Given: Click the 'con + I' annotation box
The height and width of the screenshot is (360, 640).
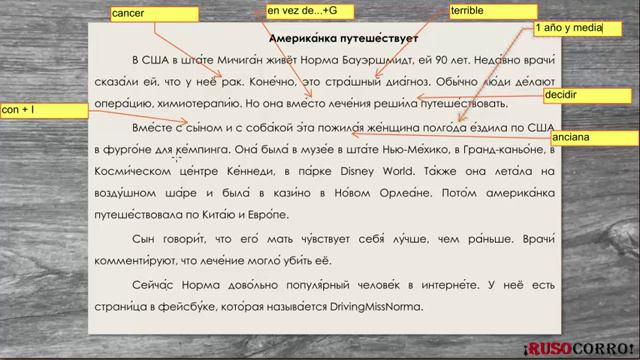Looking at the screenshot, I should (44, 111).
